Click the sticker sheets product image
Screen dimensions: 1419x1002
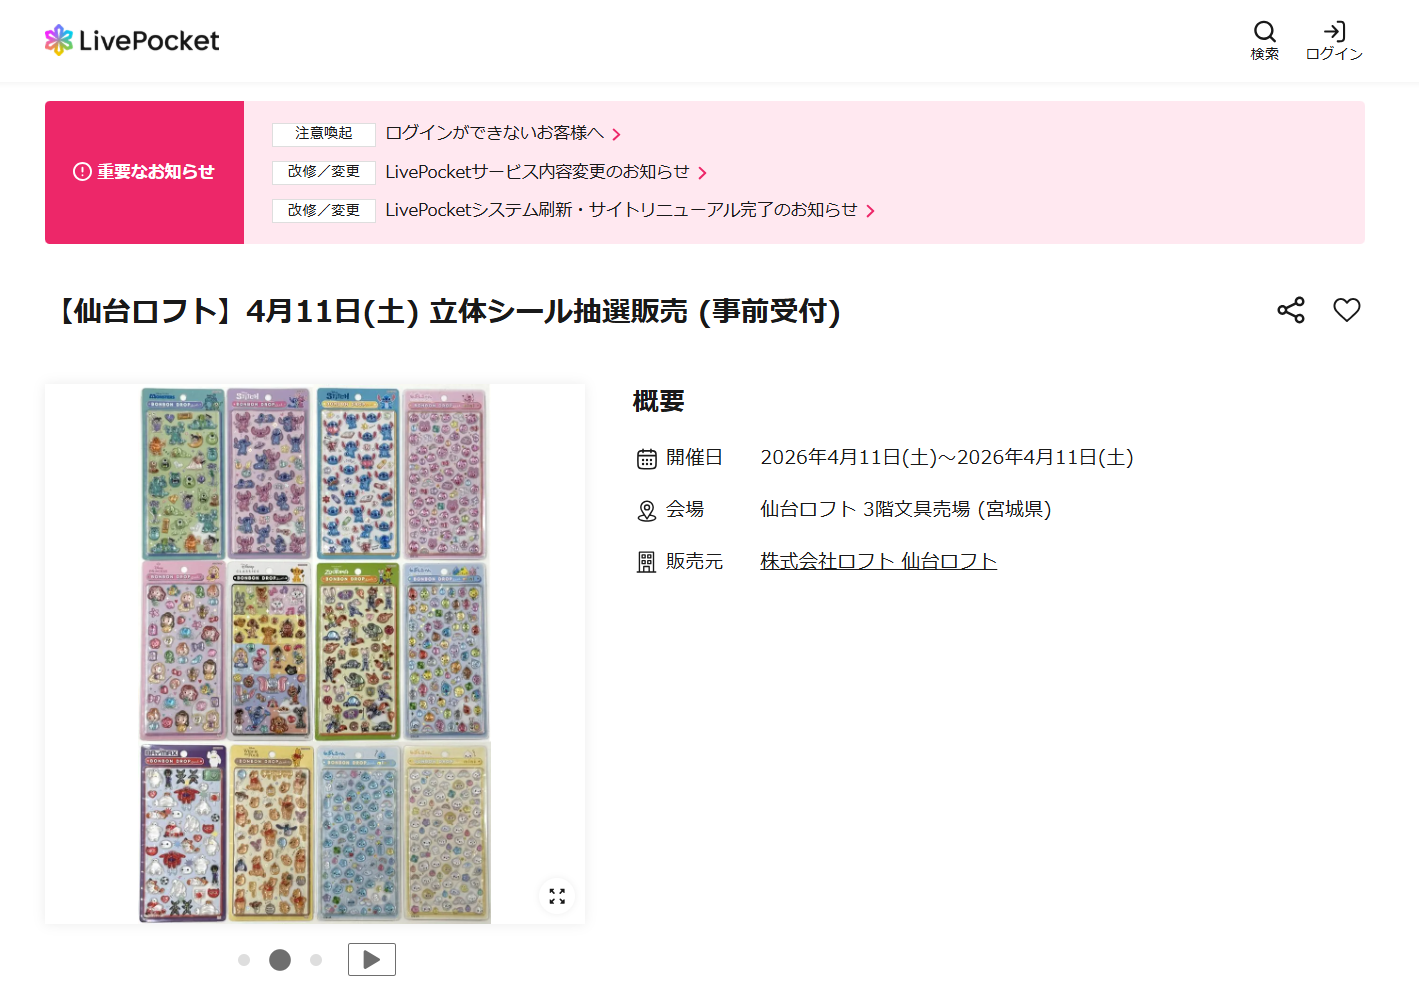tap(315, 654)
